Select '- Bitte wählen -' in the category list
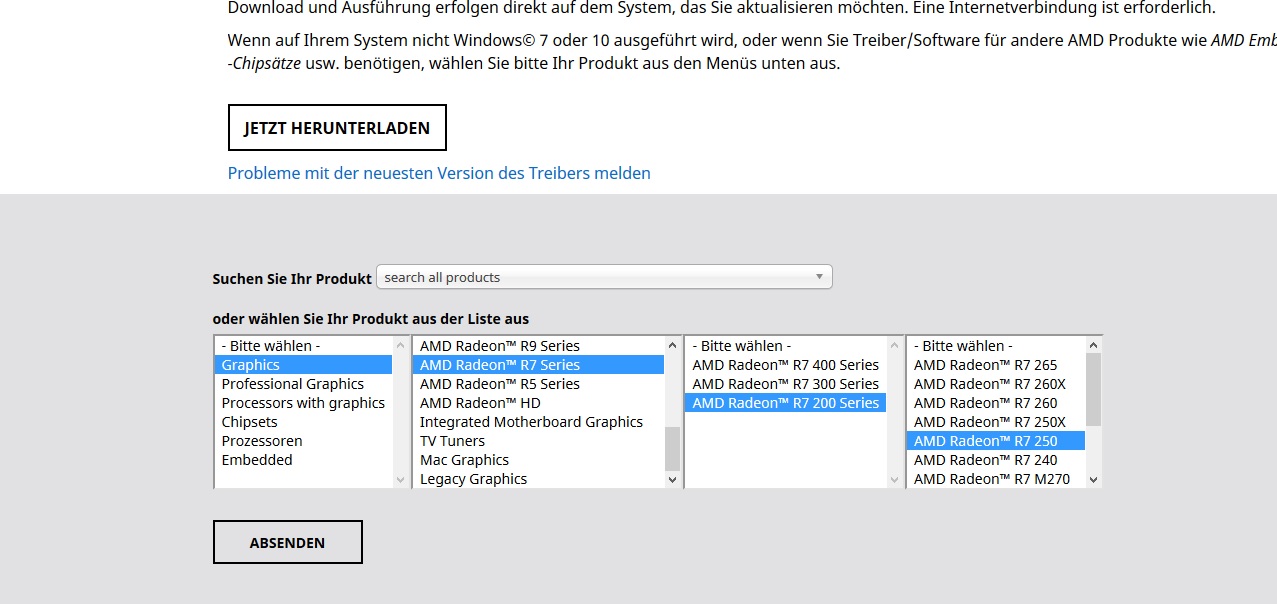1277x604 pixels. click(303, 346)
